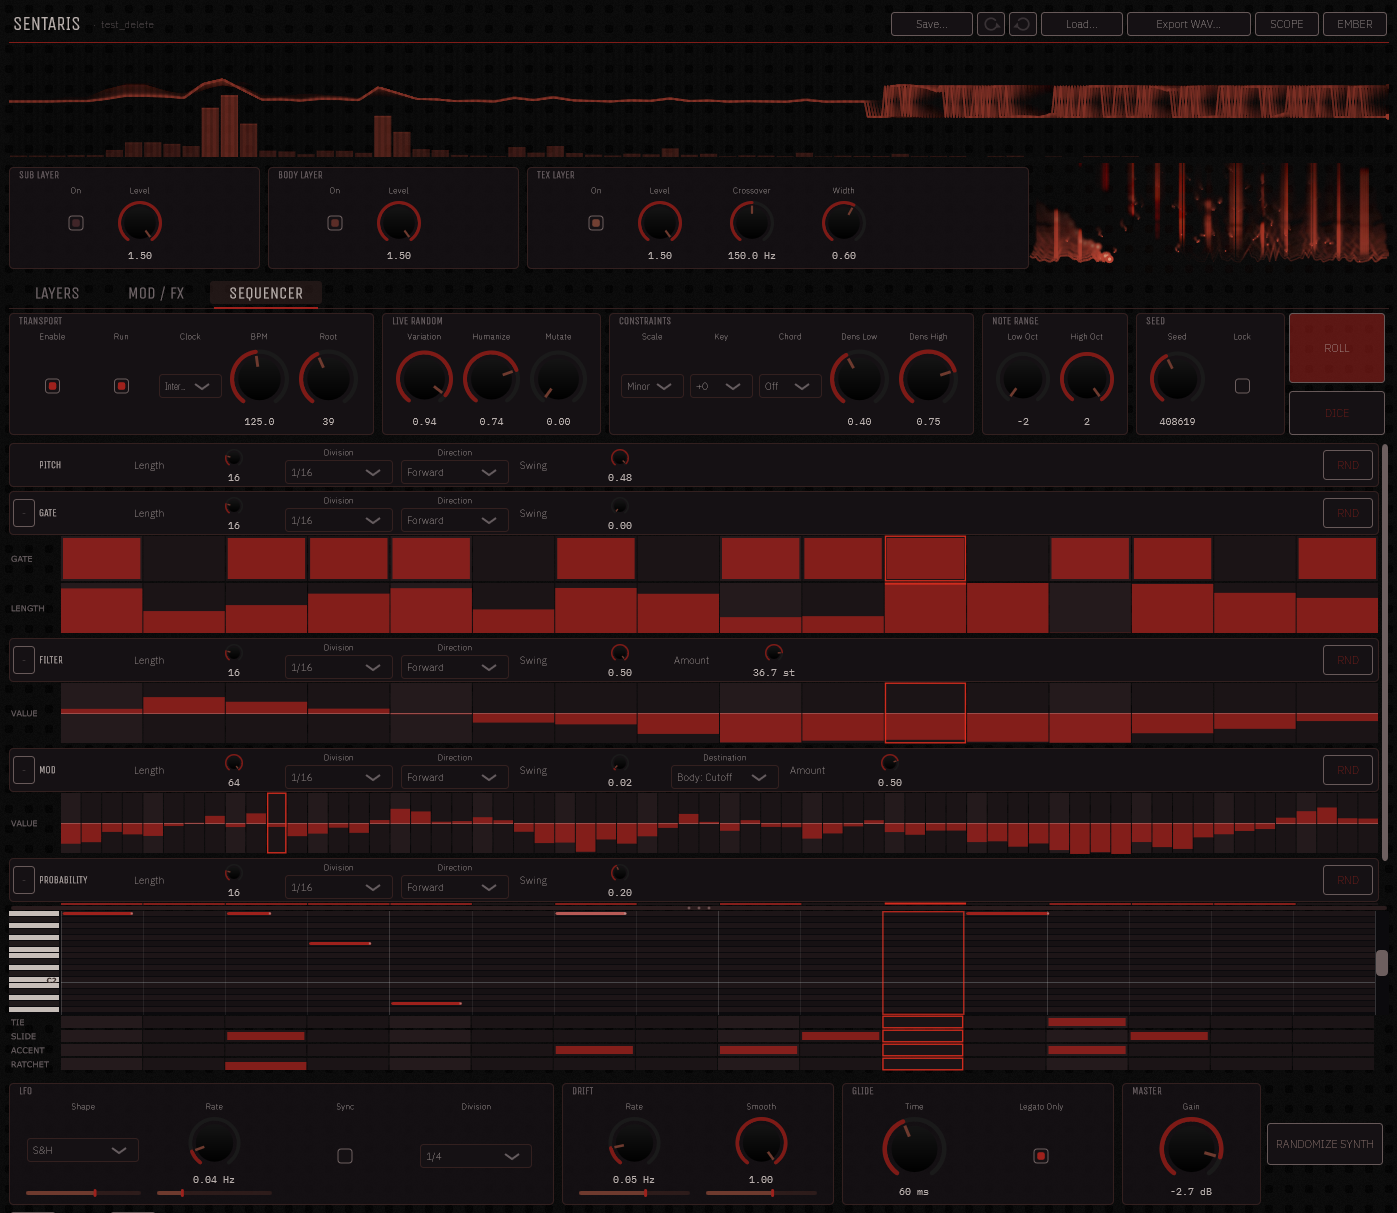Click the Dens Low knob

859,378
